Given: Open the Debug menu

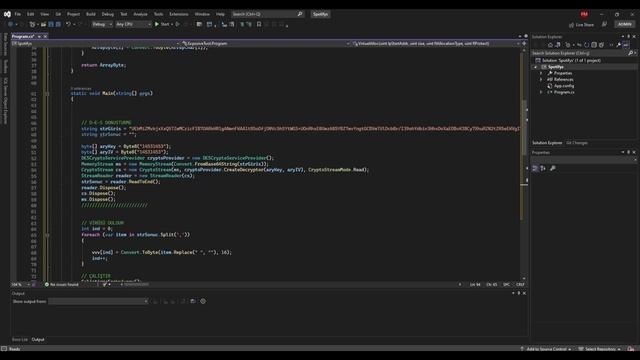Looking at the screenshot, I should click(x=108, y=14).
